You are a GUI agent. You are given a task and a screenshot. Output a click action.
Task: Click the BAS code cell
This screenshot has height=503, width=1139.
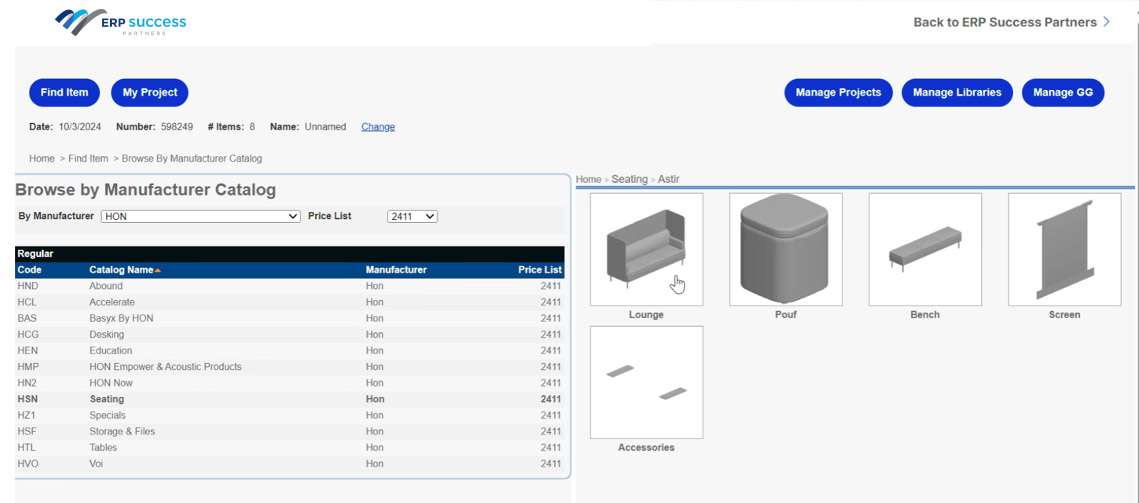(x=27, y=318)
